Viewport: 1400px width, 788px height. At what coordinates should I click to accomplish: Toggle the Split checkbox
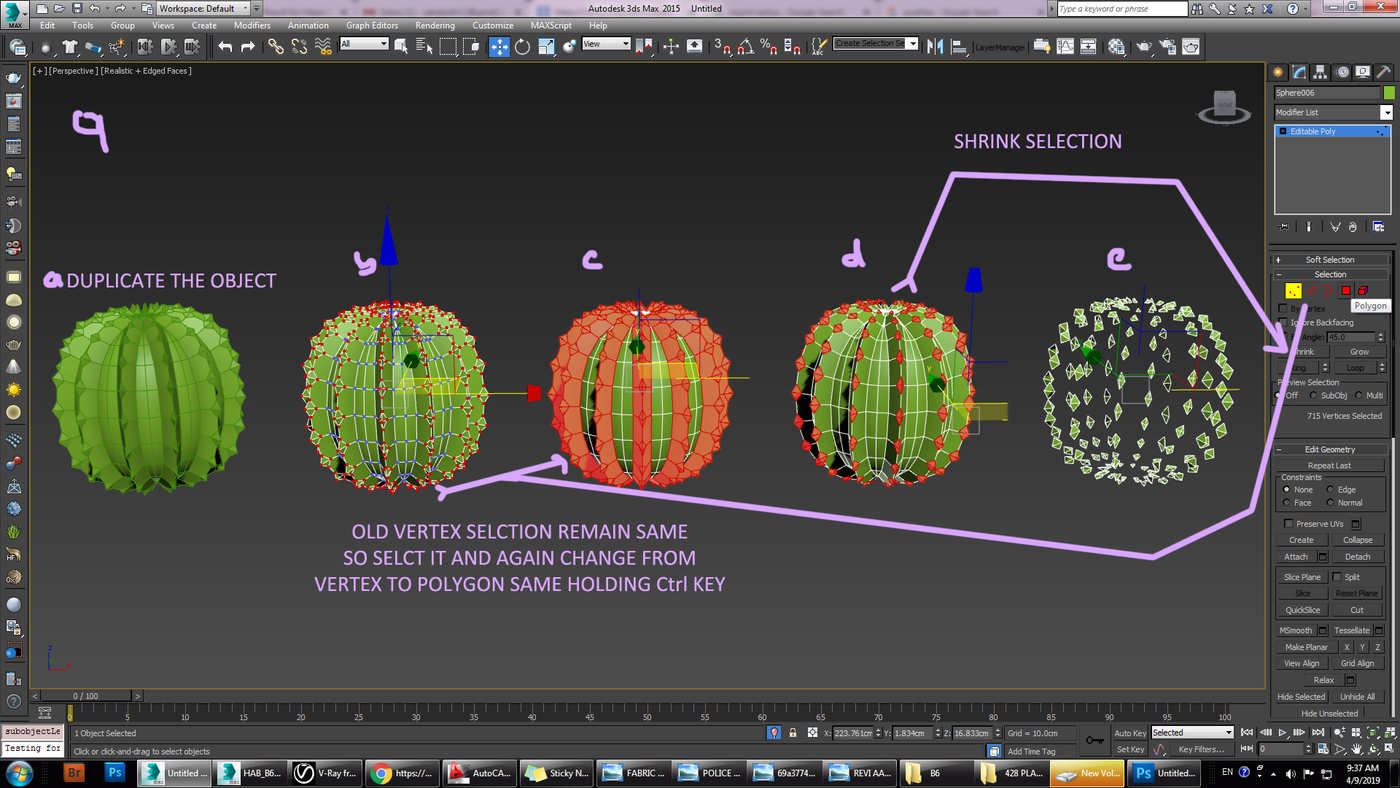[1337, 577]
